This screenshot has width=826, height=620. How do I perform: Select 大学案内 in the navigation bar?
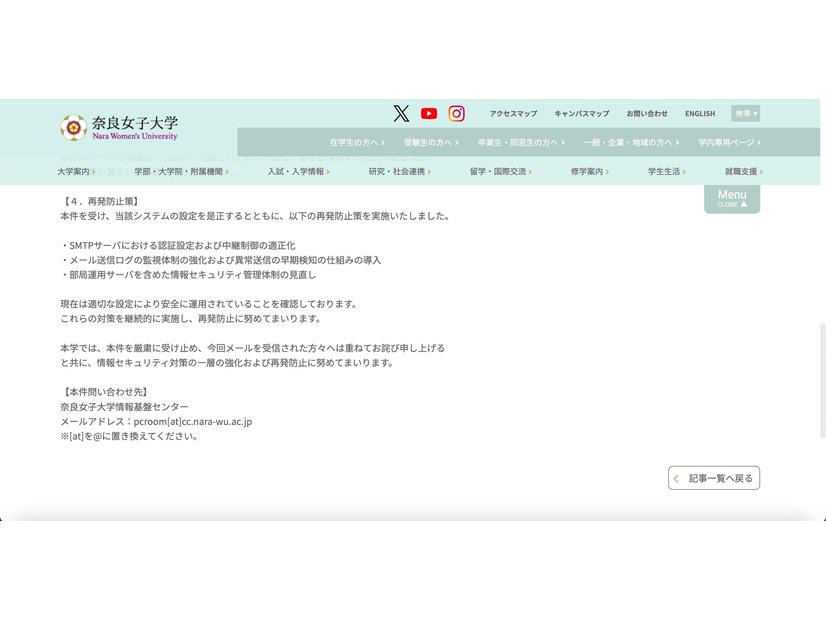pos(72,171)
